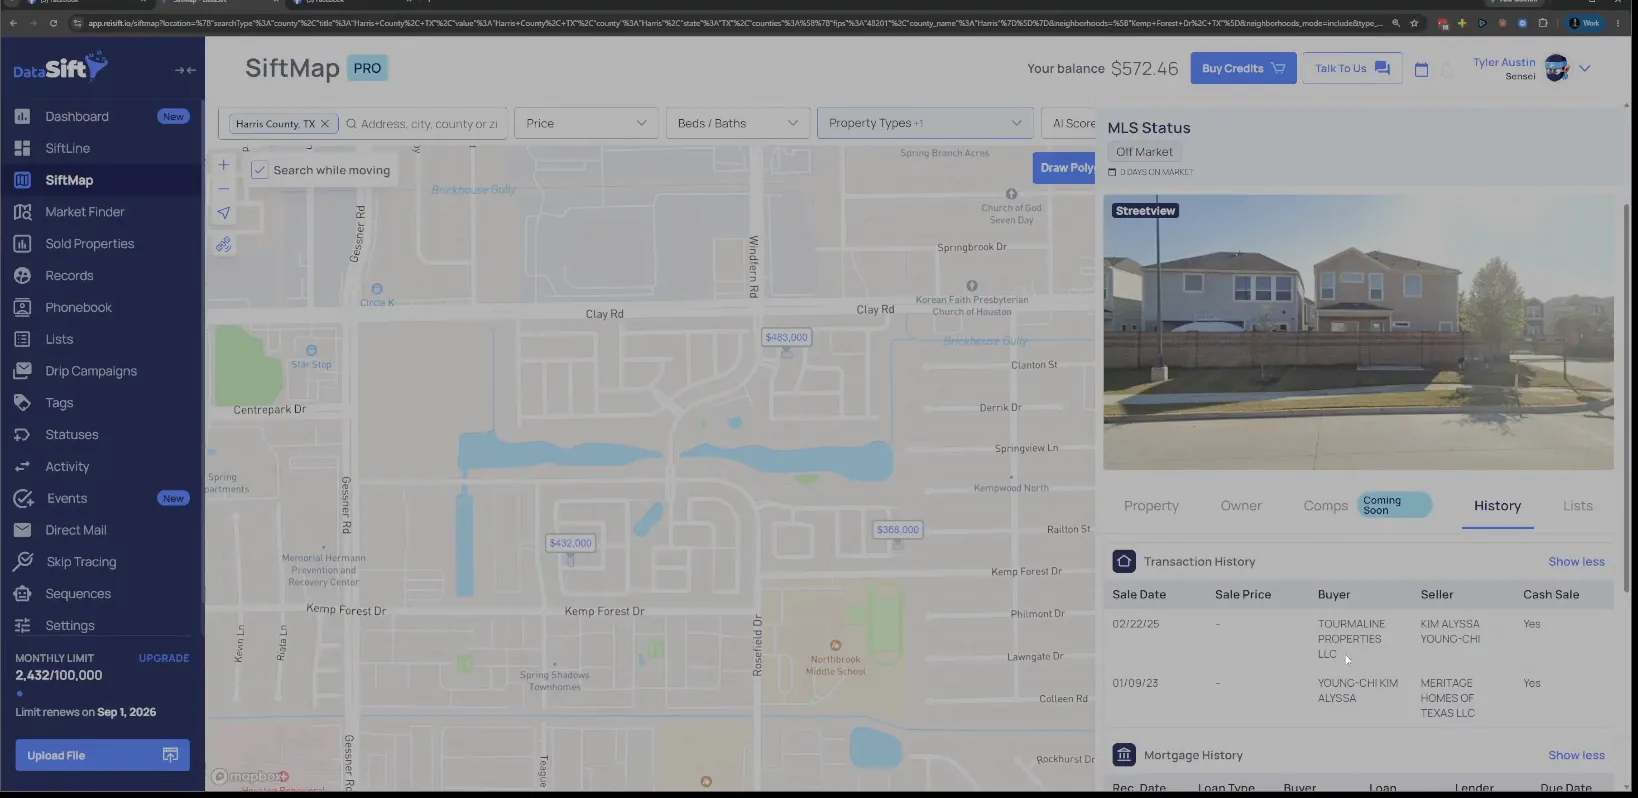This screenshot has width=1638, height=798.
Task: Click the map locate-me arrow icon
Action: pos(224,213)
